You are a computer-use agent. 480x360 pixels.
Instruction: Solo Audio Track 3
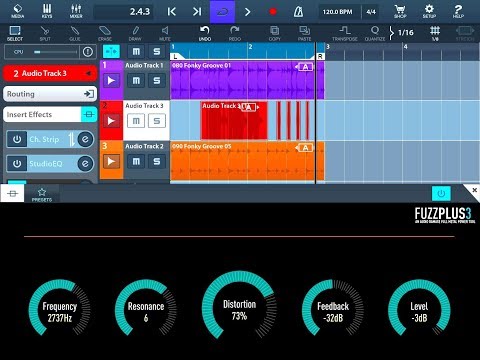157,121
